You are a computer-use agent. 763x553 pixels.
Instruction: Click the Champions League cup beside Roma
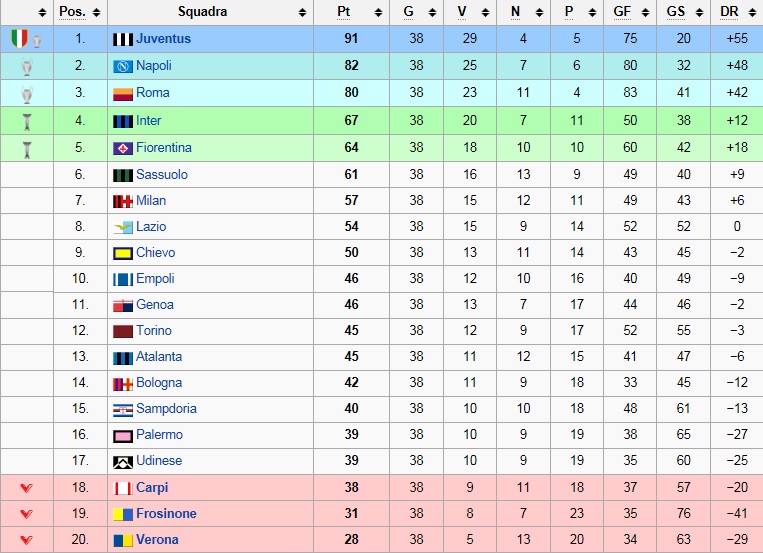tap(27, 95)
